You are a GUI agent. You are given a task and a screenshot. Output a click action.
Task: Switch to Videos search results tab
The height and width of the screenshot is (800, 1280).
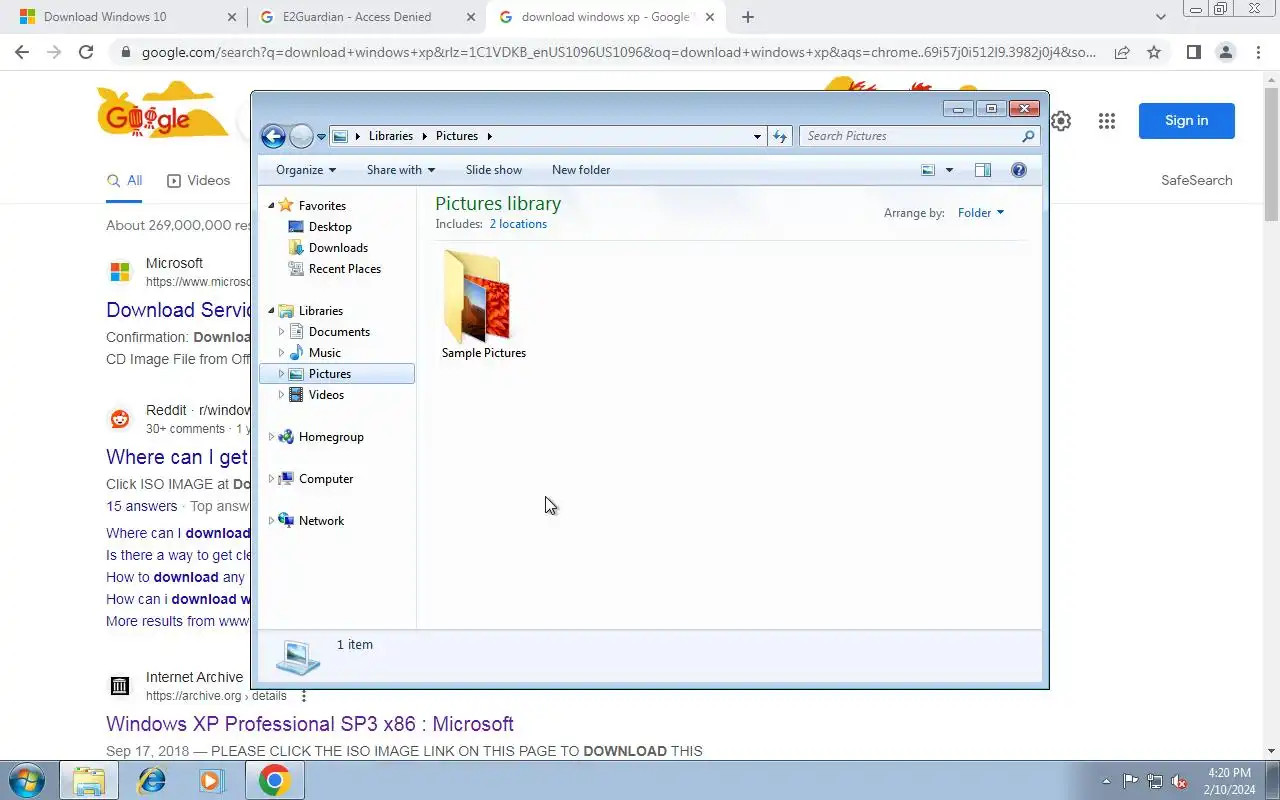[199, 181]
